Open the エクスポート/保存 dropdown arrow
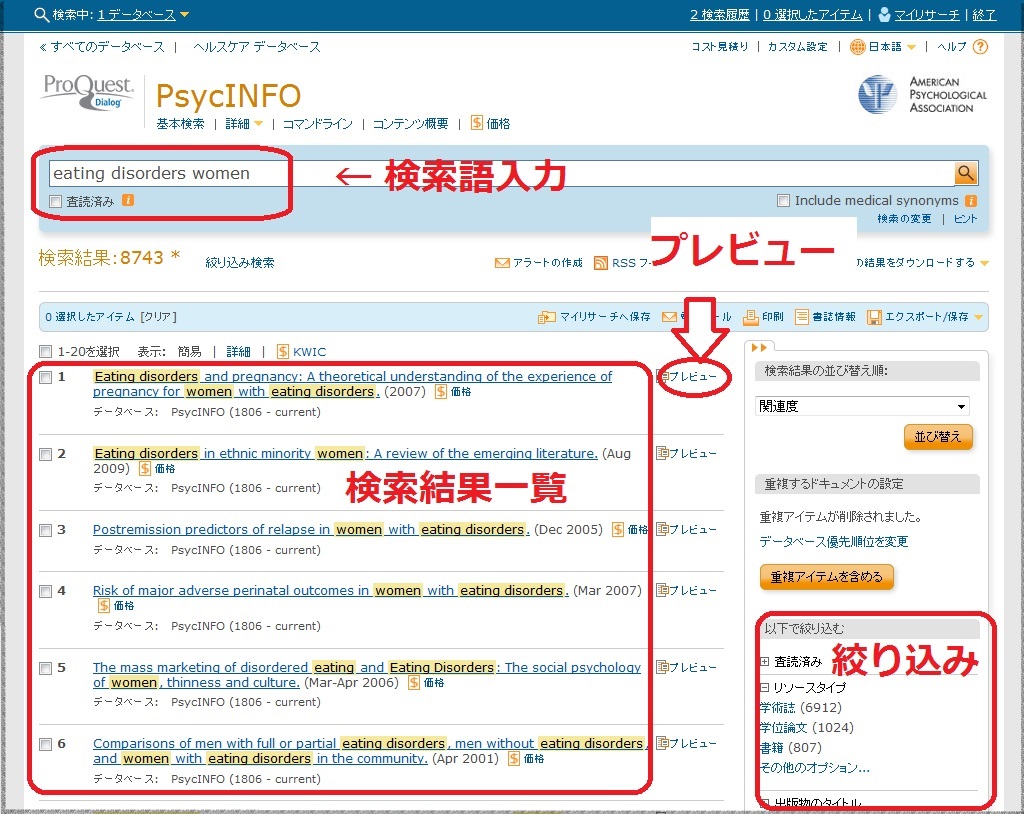The width and height of the screenshot is (1024, 814). click(x=978, y=317)
